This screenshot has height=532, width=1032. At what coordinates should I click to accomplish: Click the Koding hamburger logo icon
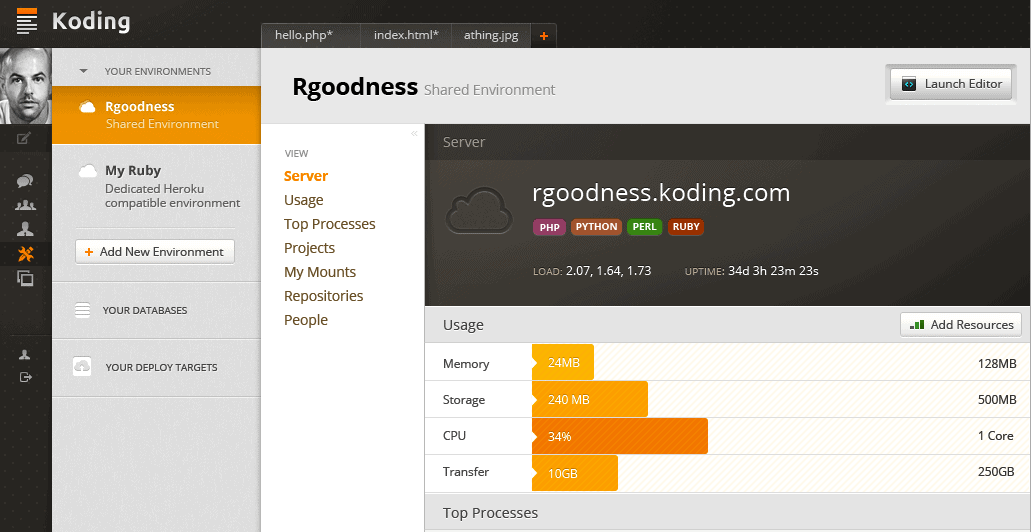point(27,21)
